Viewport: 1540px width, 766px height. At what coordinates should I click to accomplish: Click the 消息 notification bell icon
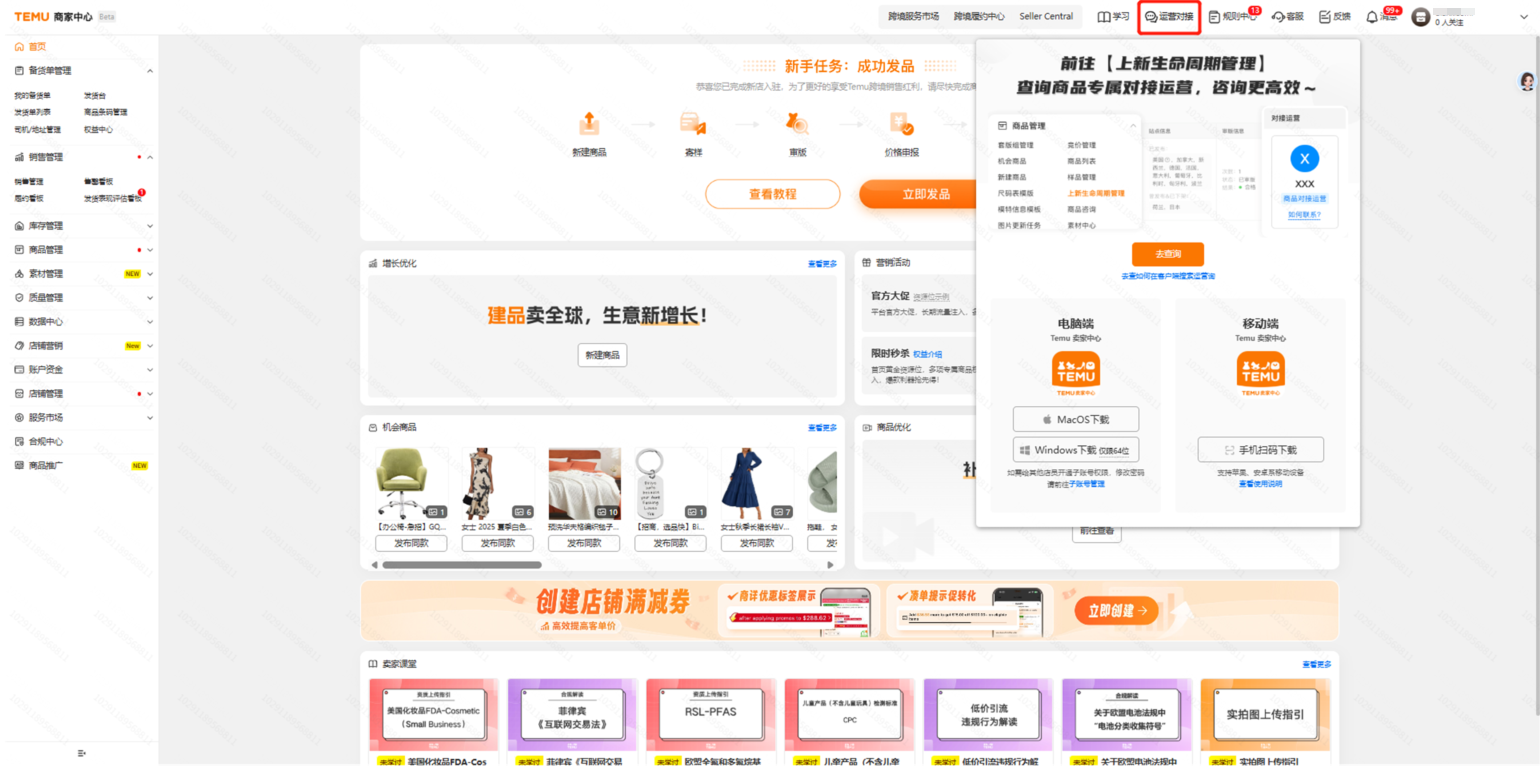click(x=1372, y=17)
